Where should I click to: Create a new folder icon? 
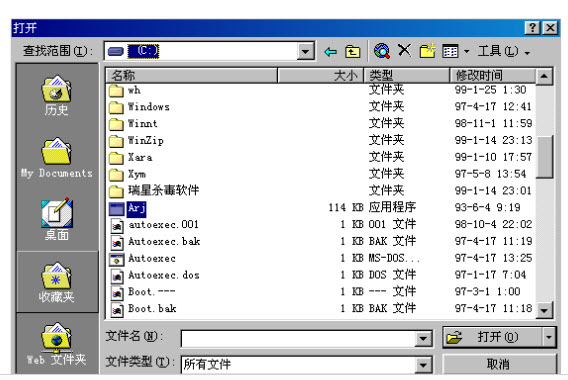coord(427,51)
